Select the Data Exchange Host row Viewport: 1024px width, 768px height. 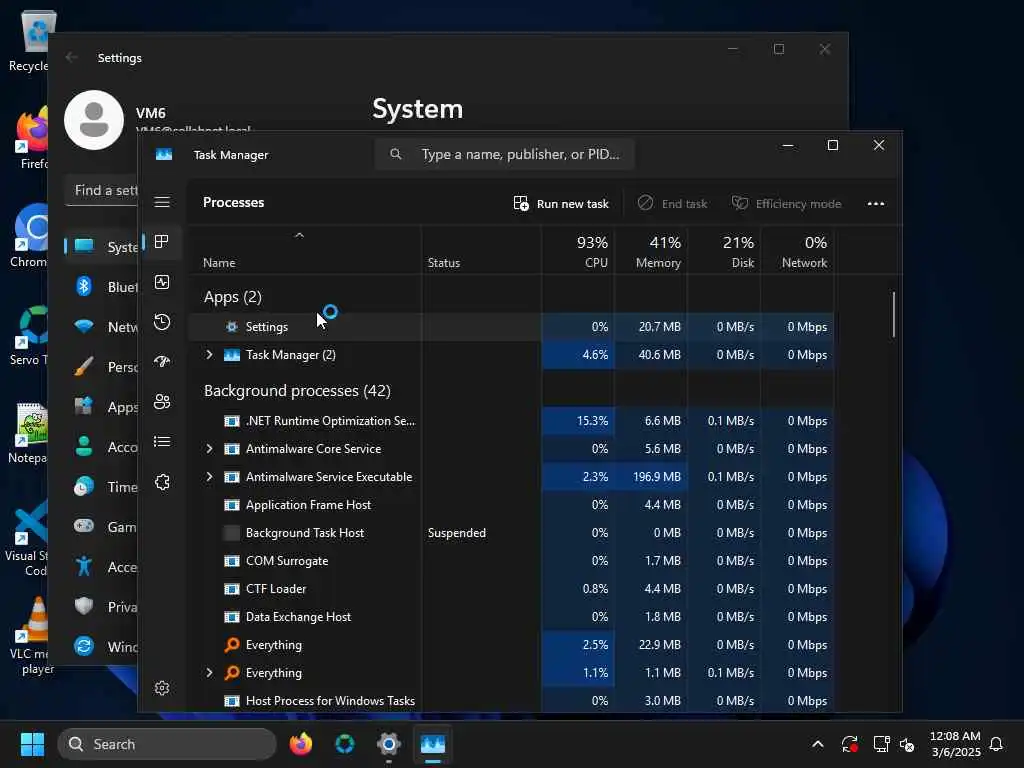(511, 616)
